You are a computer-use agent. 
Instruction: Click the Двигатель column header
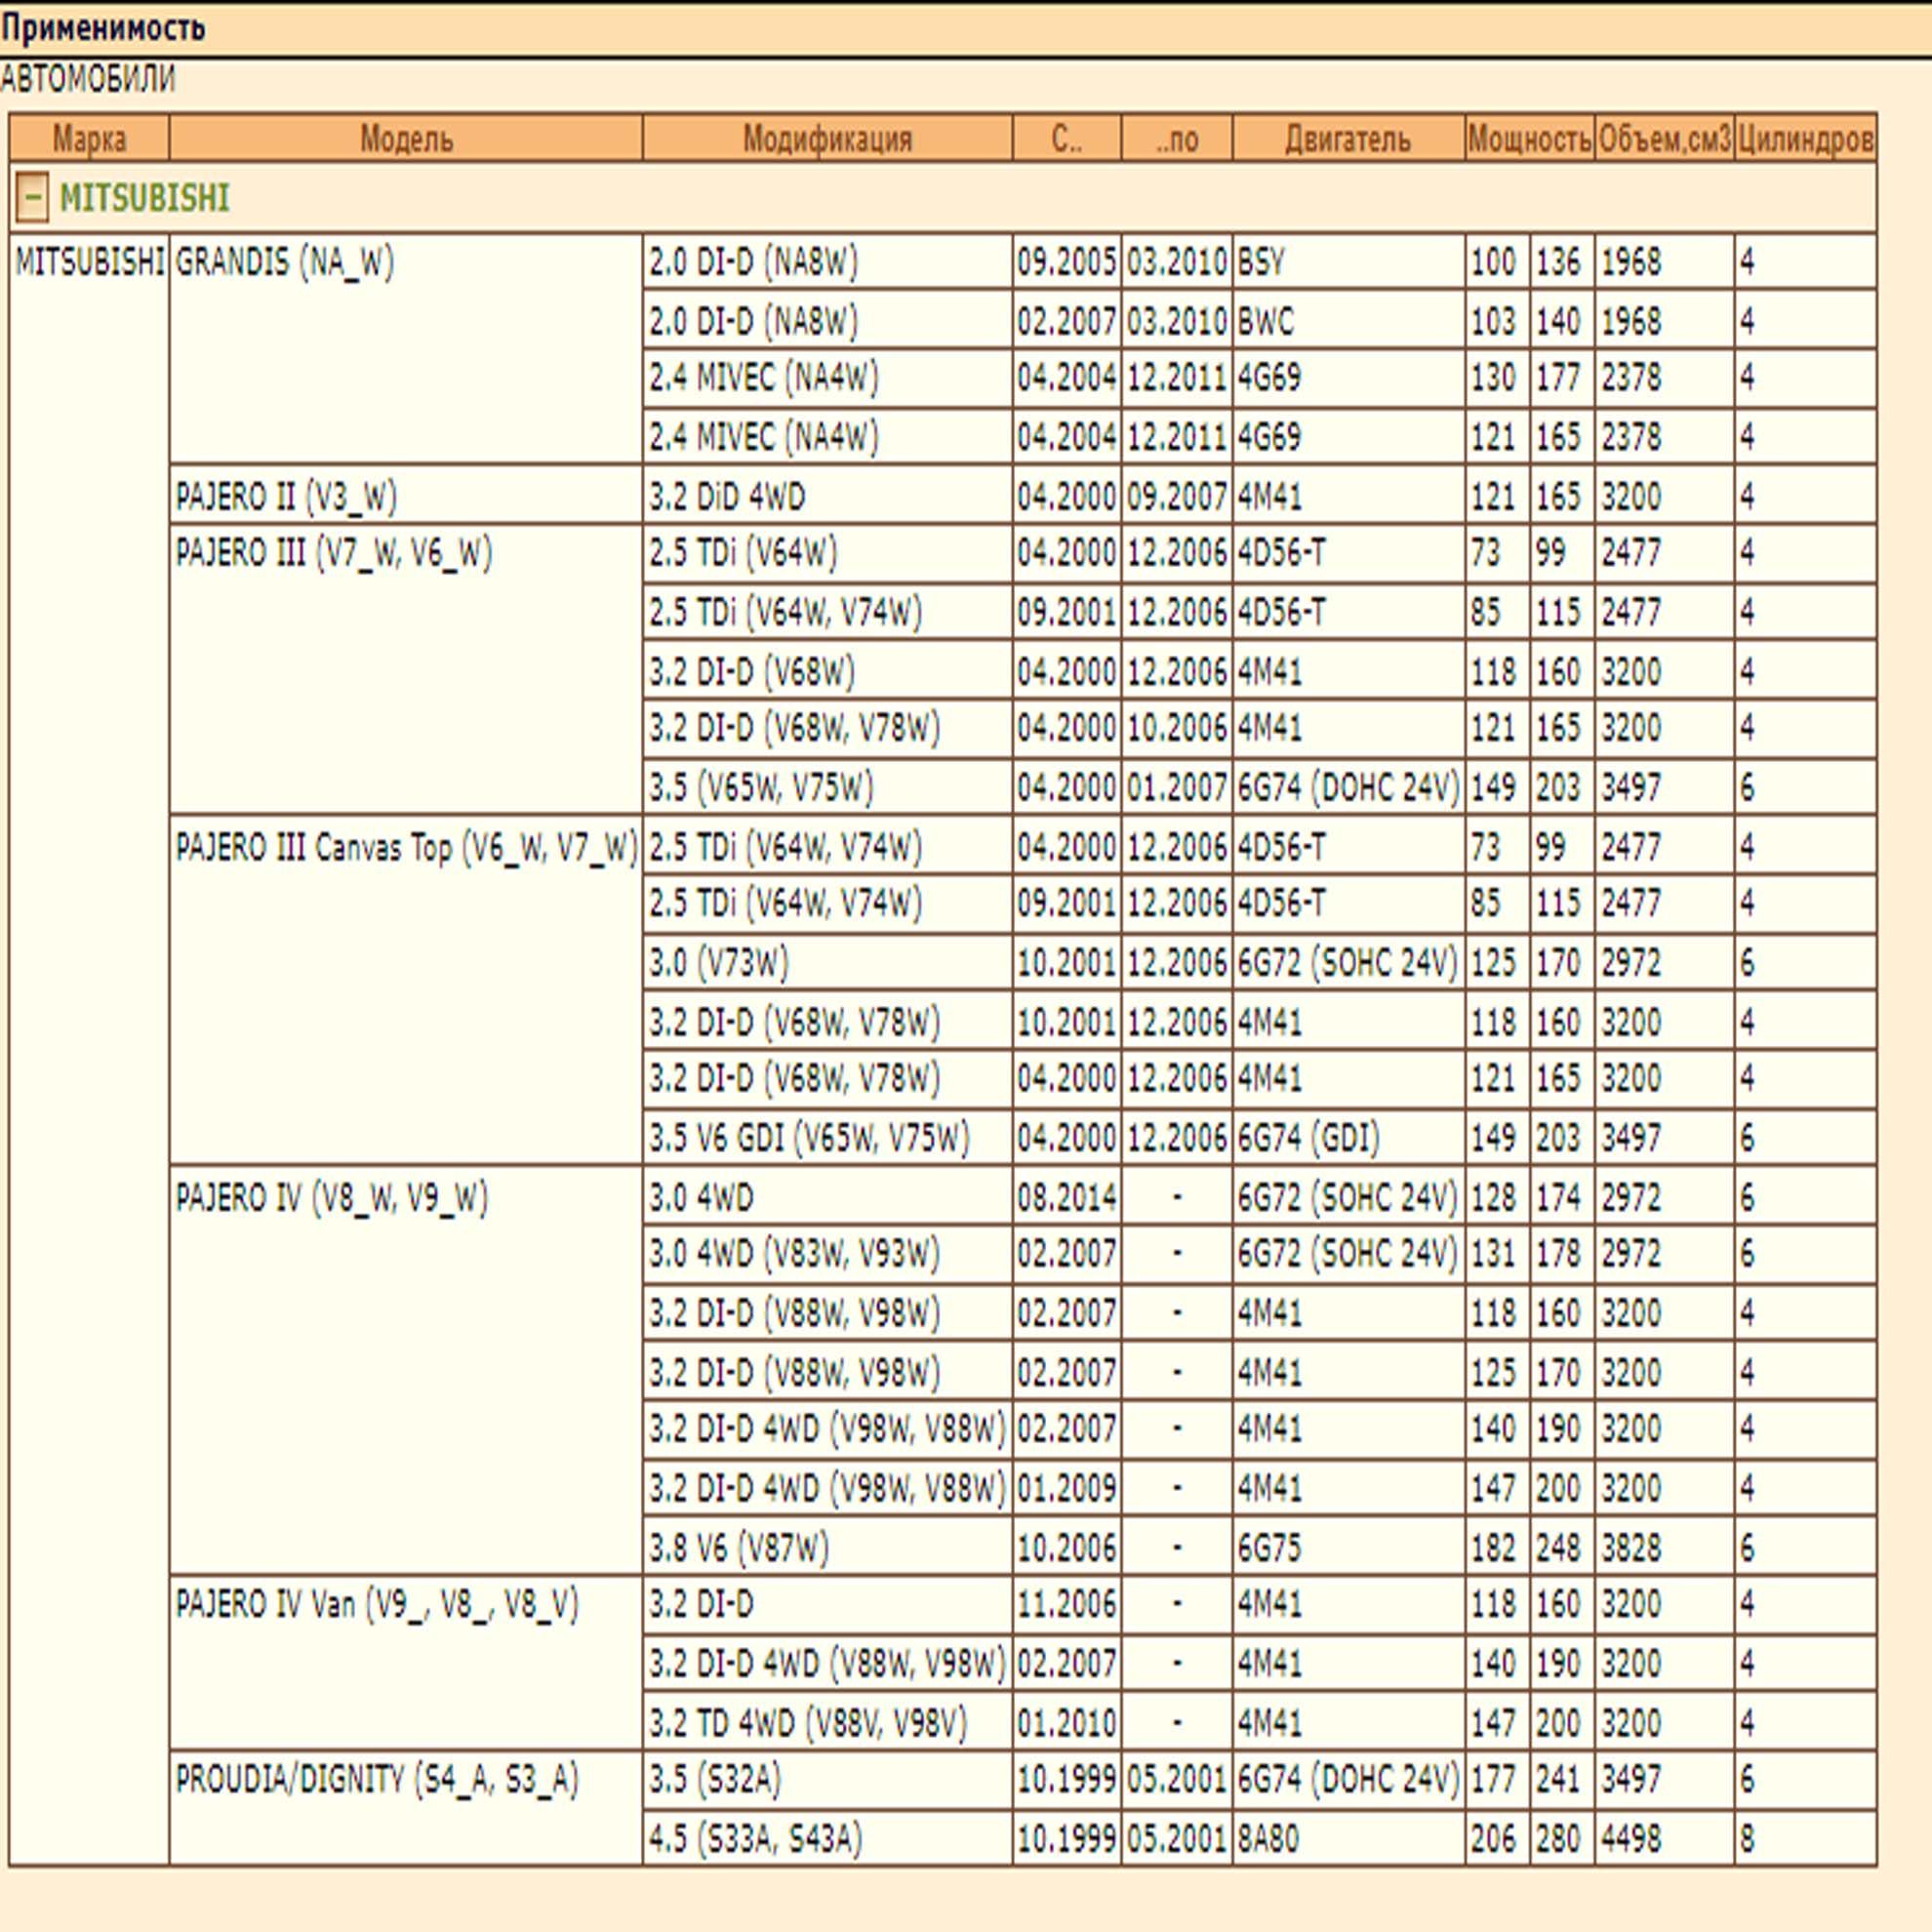[1348, 138]
